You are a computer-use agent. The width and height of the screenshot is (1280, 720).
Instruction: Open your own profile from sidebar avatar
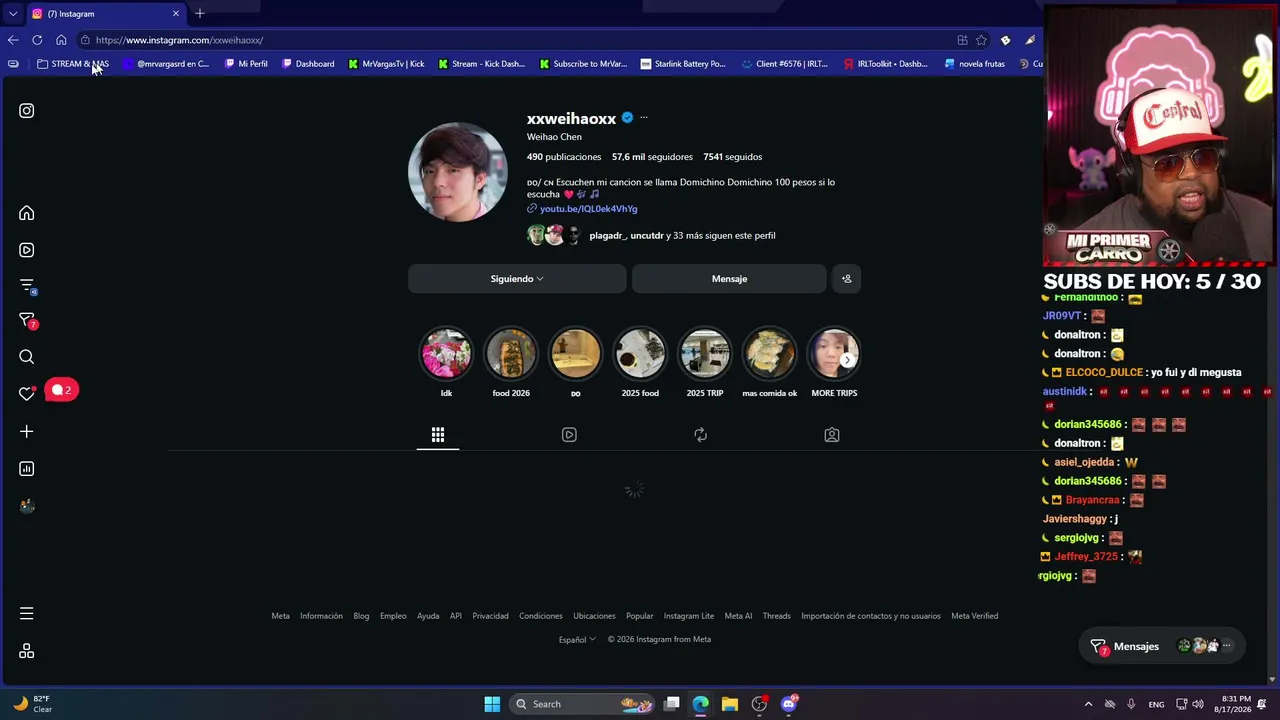point(27,506)
